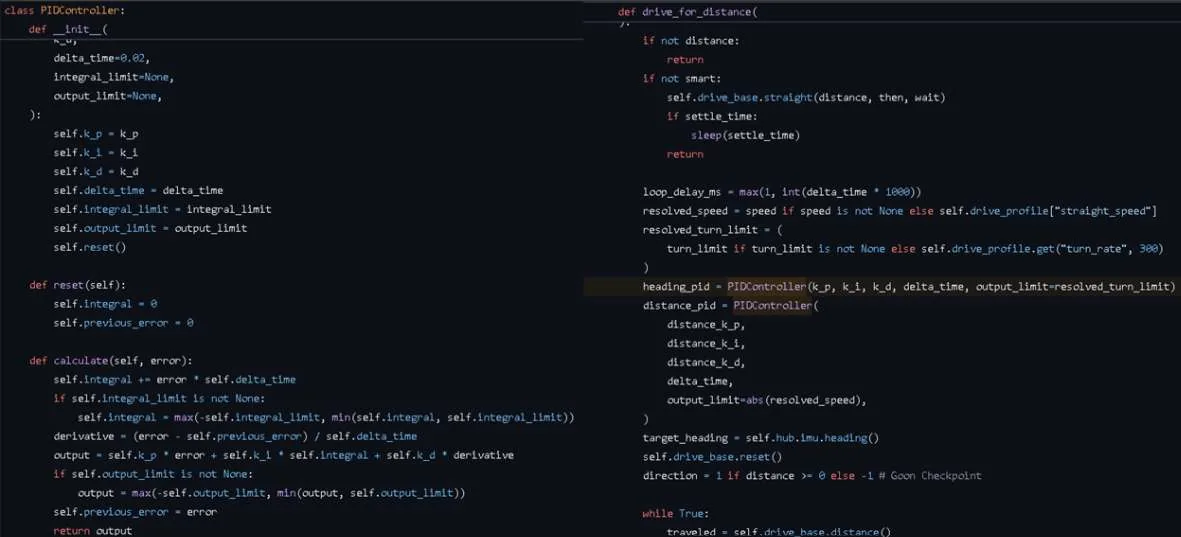This screenshot has height=537, width=1181.
Task: Click the 'if settle_time:' line
Action: [712, 116]
